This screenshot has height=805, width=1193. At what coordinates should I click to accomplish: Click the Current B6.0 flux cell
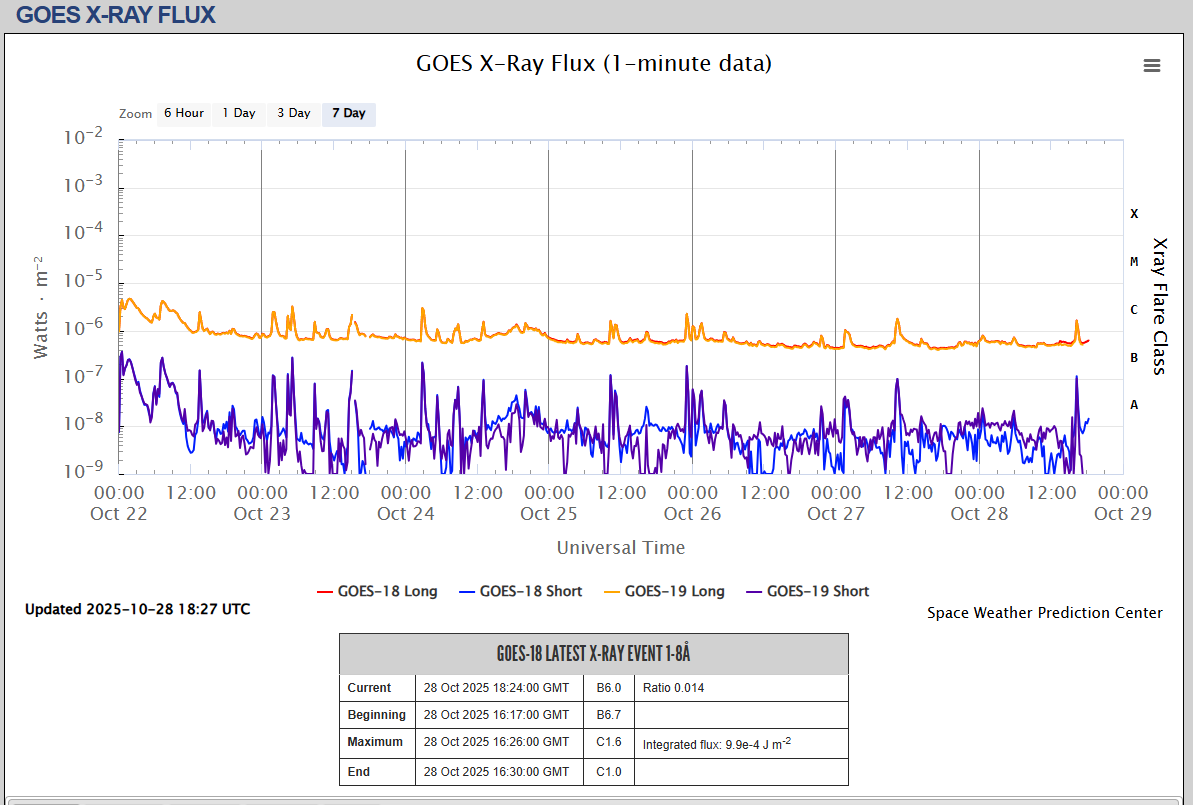tap(609, 688)
